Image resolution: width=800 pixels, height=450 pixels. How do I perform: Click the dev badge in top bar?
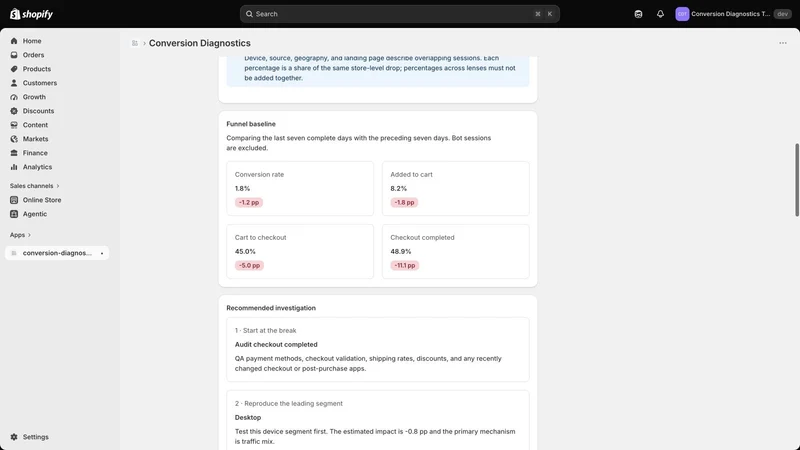(783, 14)
